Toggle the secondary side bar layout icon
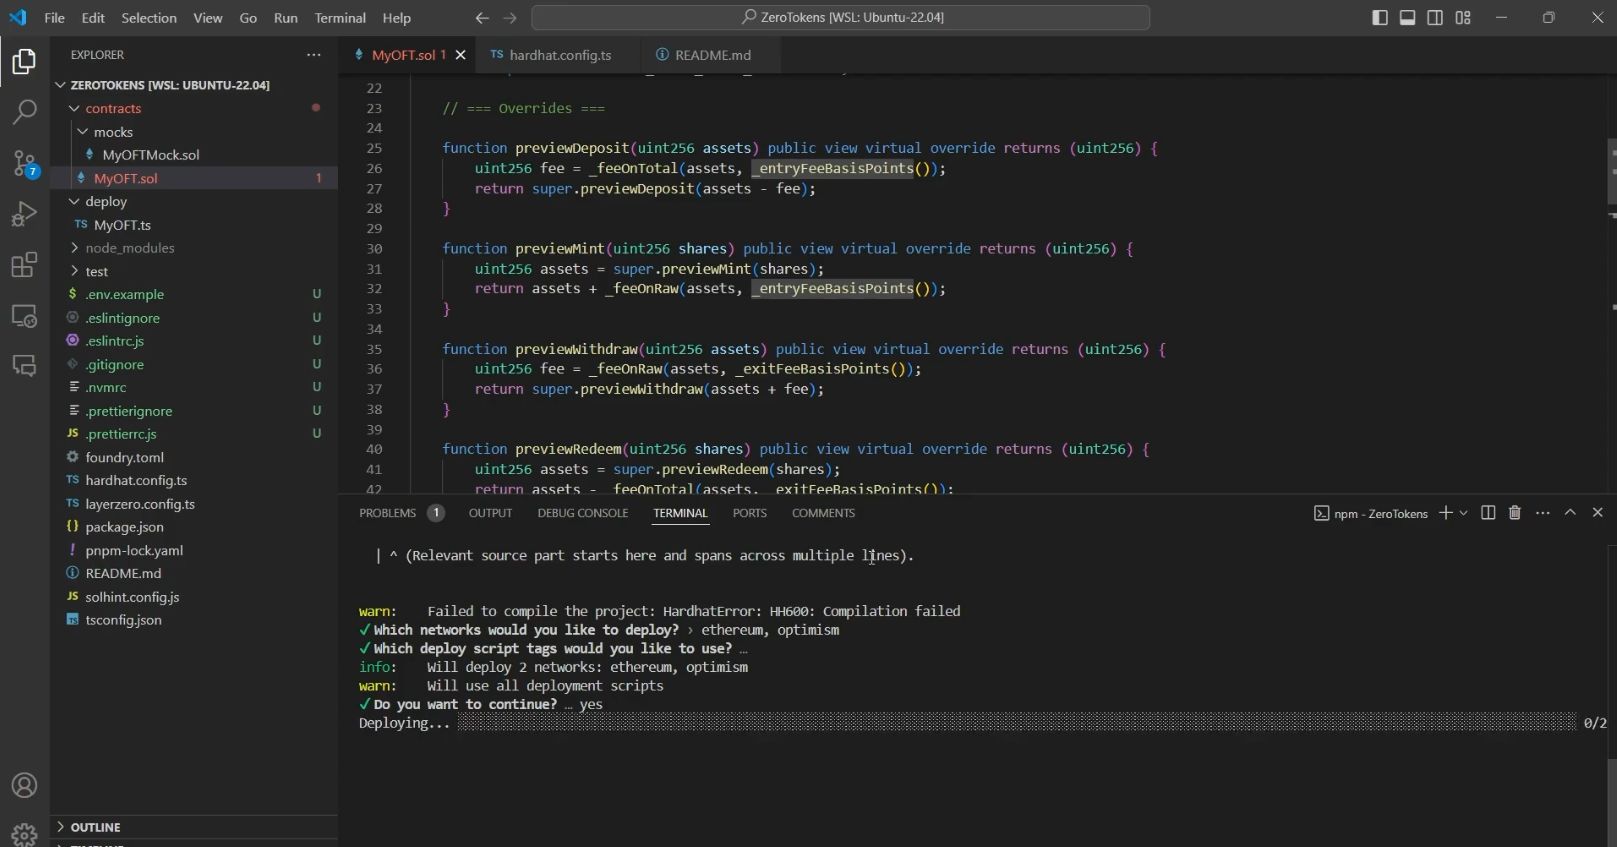Image resolution: width=1617 pixels, height=847 pixels. pyautogui.click(x=1435, y=18)
